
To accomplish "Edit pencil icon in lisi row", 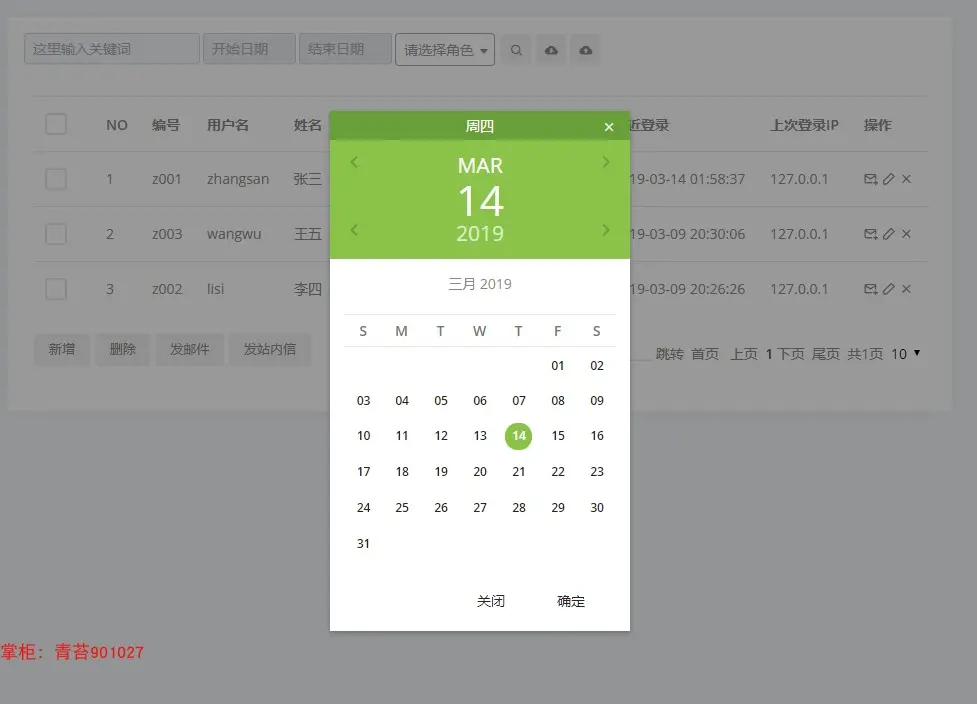I will point(889,289).
